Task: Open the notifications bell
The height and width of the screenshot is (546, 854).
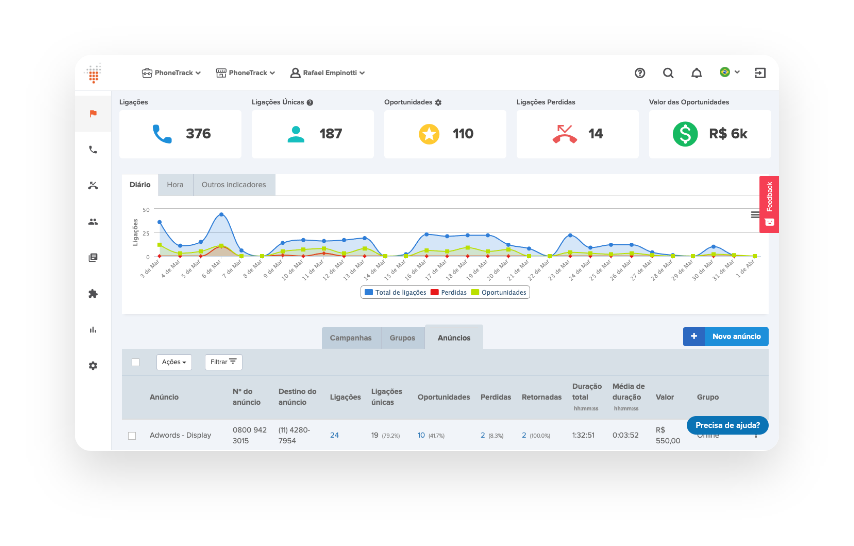Action: coord(697,73)
